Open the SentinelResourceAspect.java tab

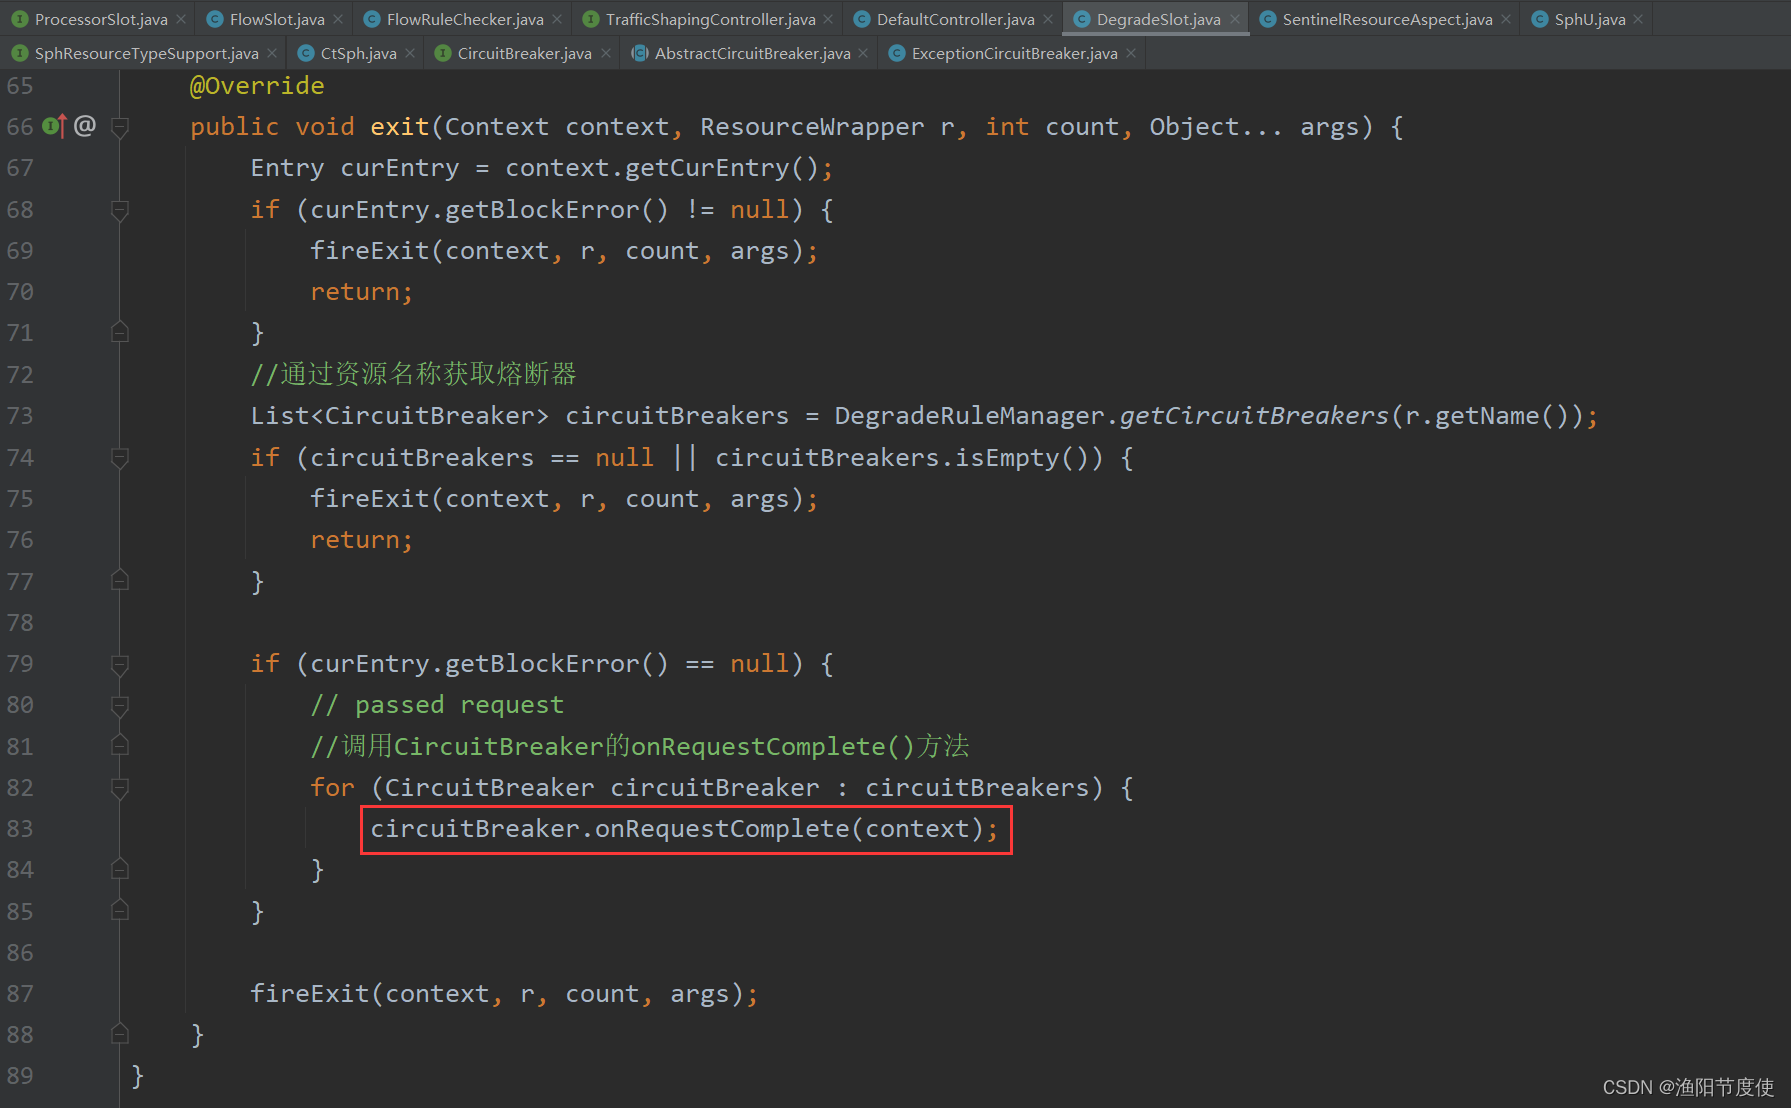(x=1387, y=19)
